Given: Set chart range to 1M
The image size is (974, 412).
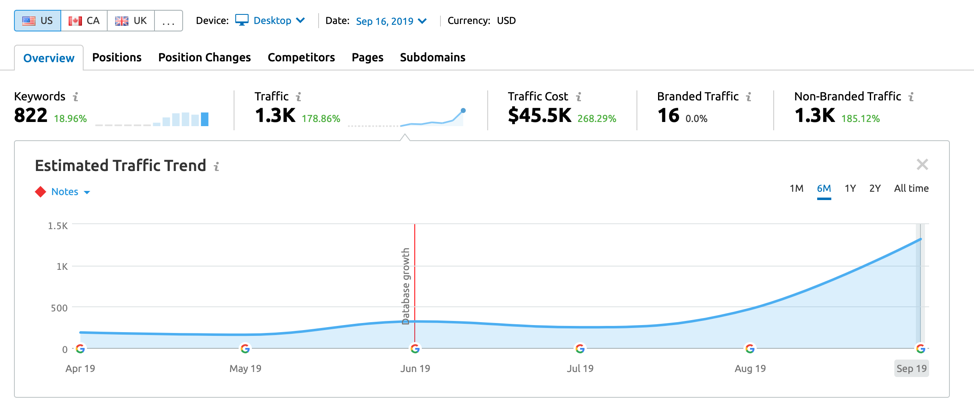Looking at the screenshot, I should click(796, 188).
